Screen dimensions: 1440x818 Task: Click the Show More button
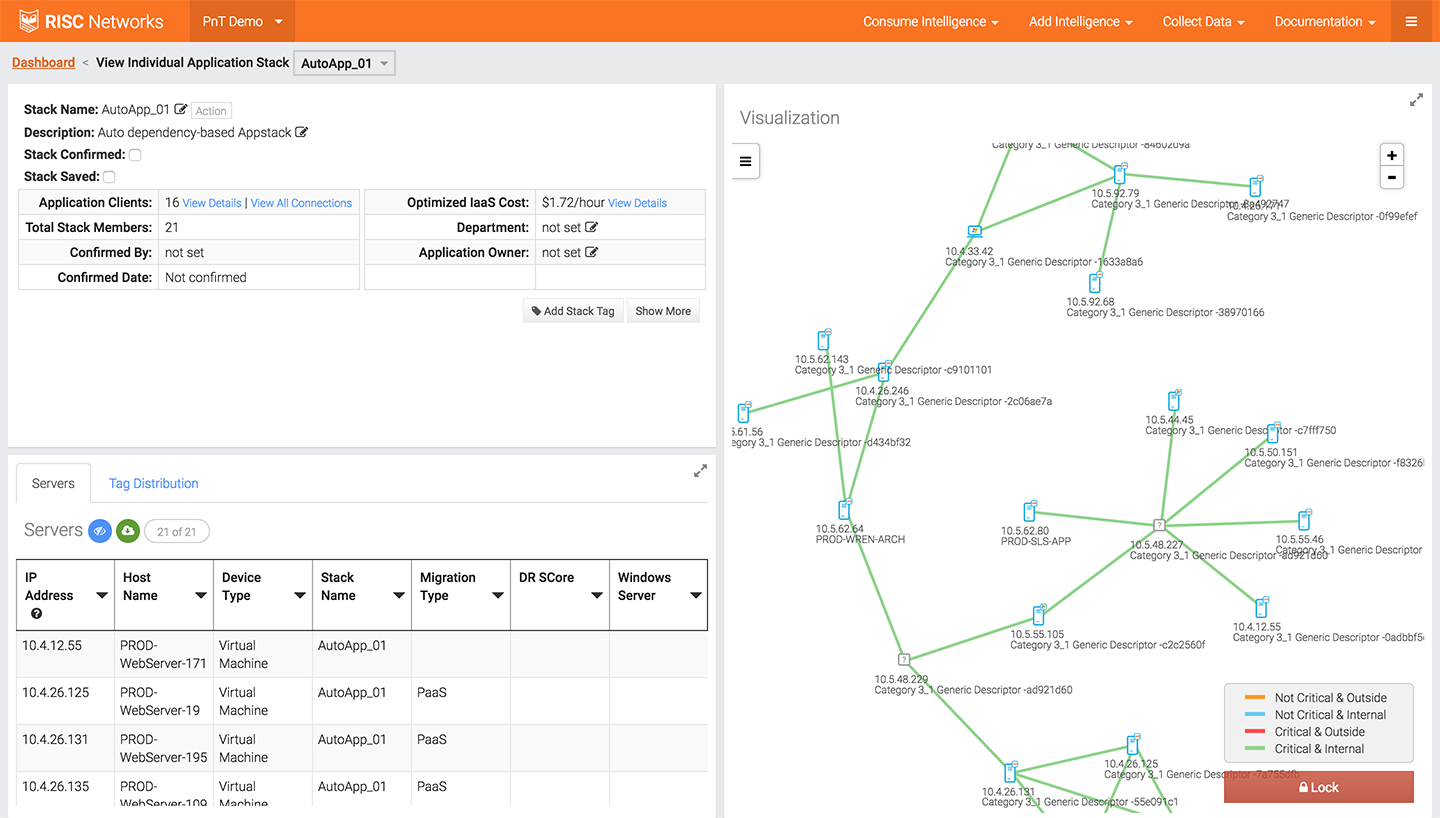tap(663, 311)
